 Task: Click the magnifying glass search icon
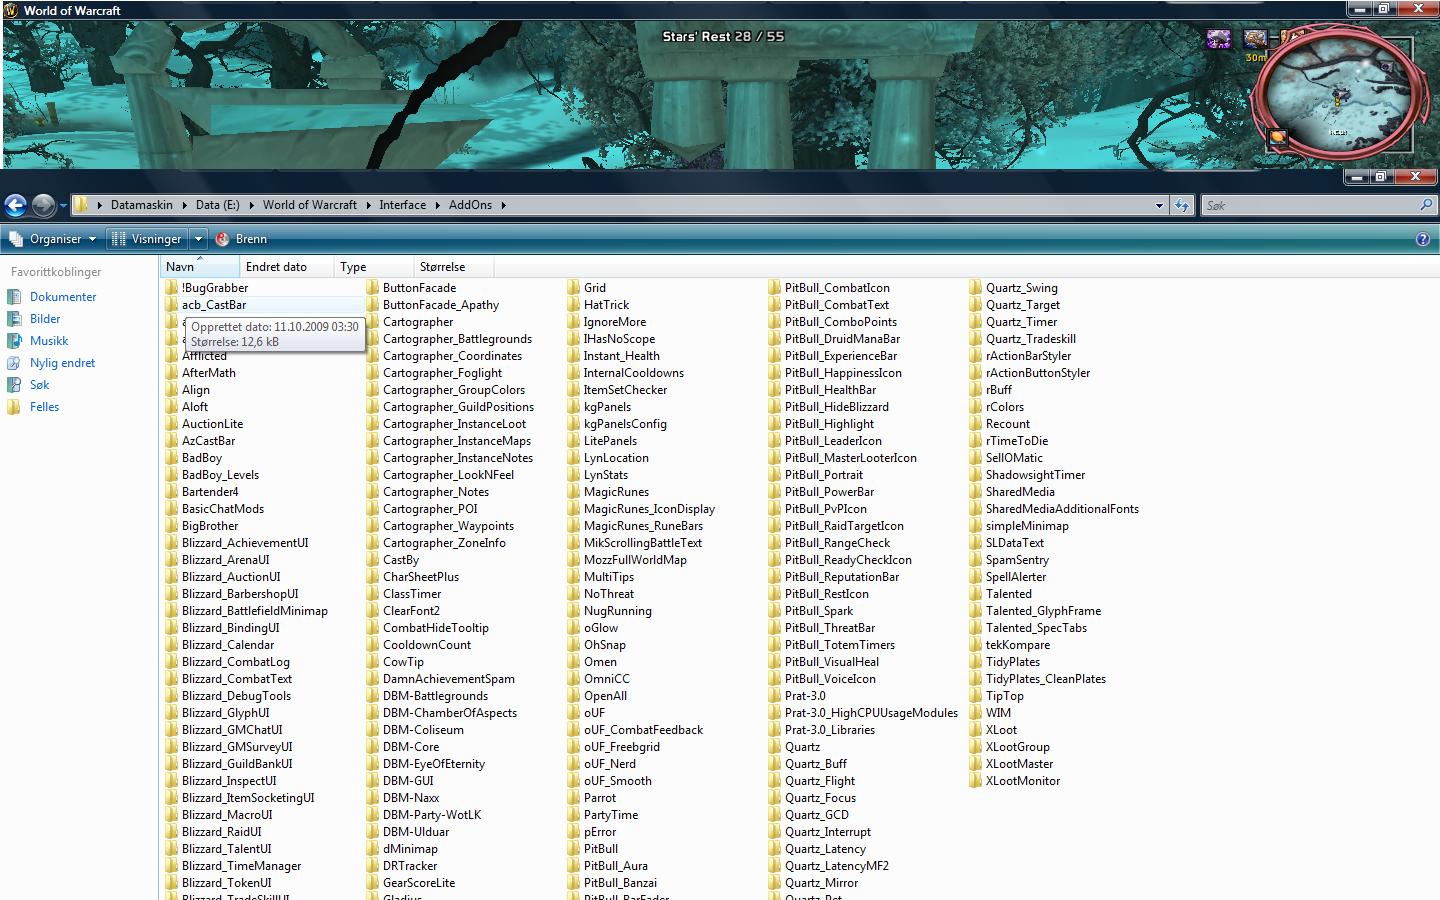point(1426,205)
